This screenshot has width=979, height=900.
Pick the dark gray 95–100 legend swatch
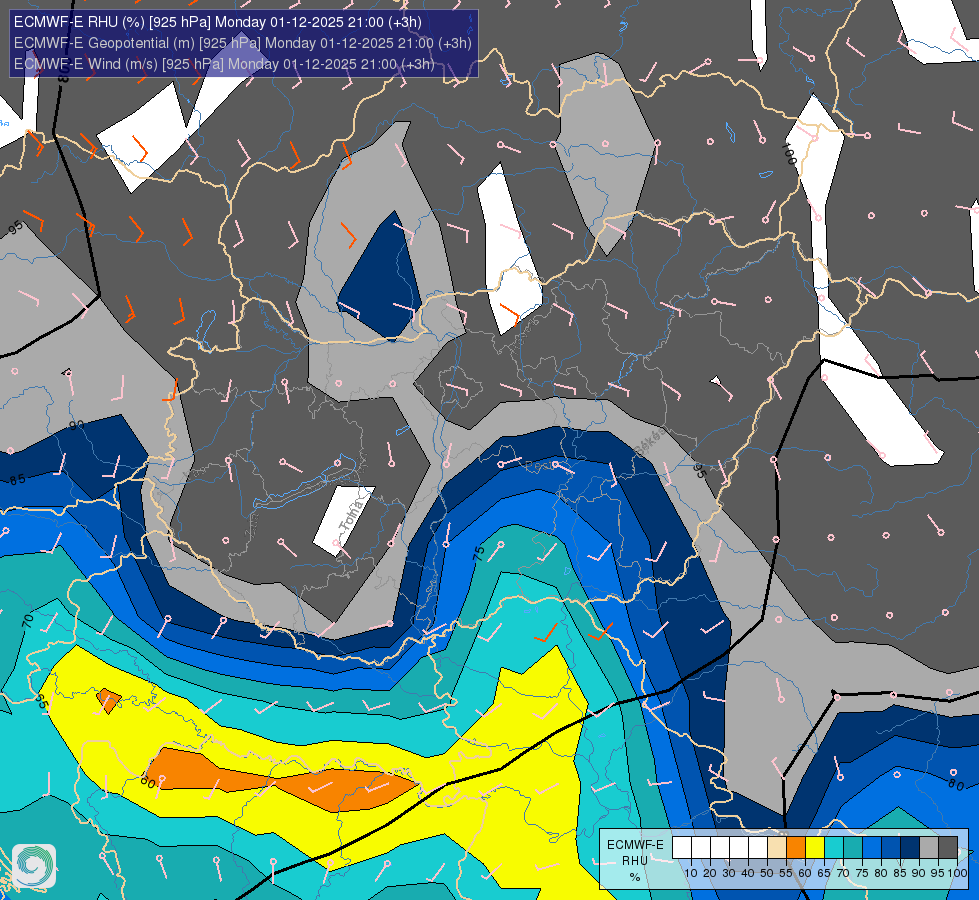point(948,848)
